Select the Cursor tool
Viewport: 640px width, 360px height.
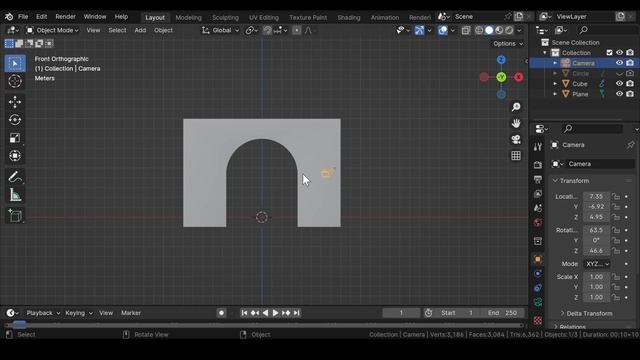point(15,81)
